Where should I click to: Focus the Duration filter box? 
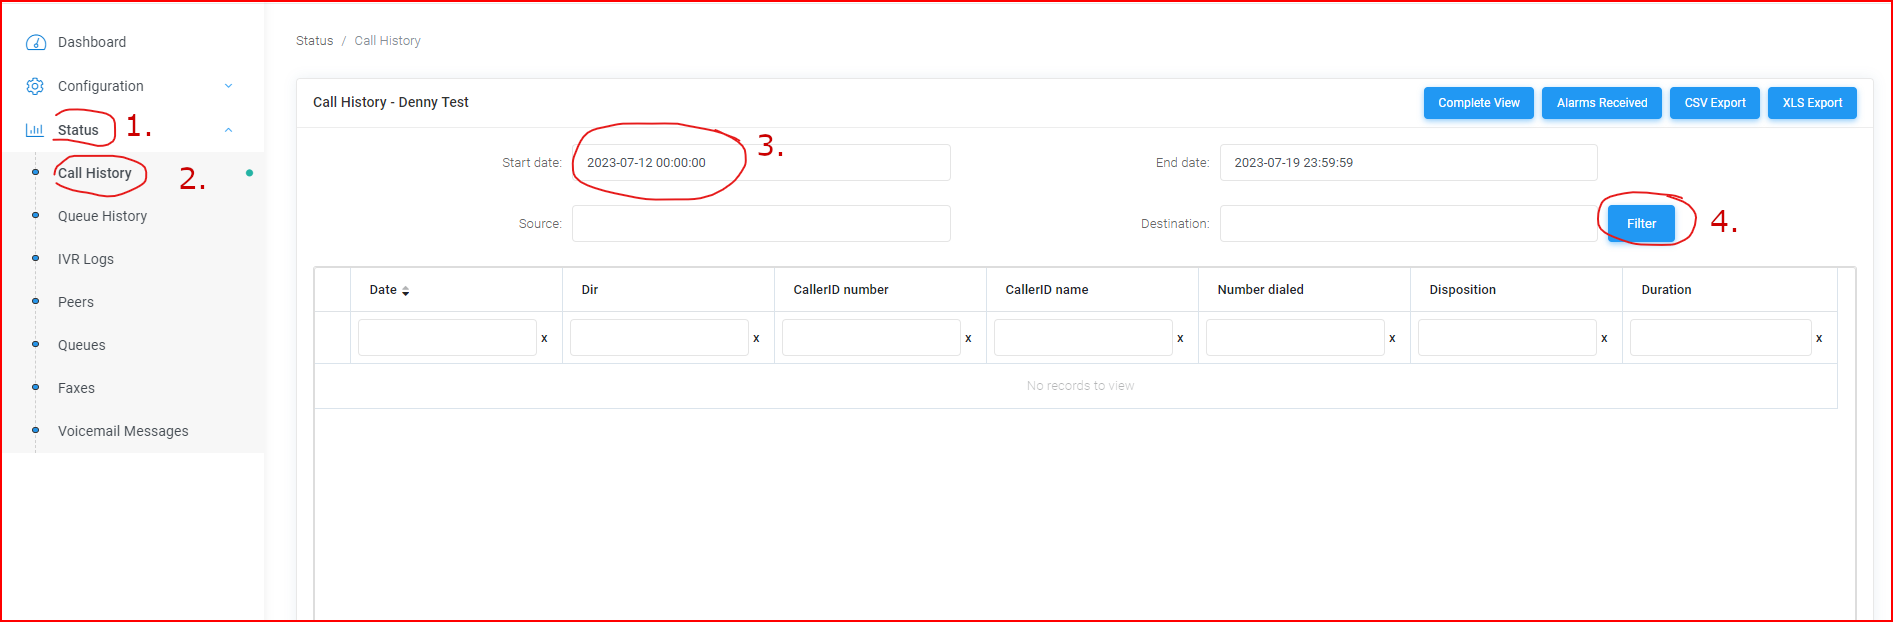coord(1721,338)
